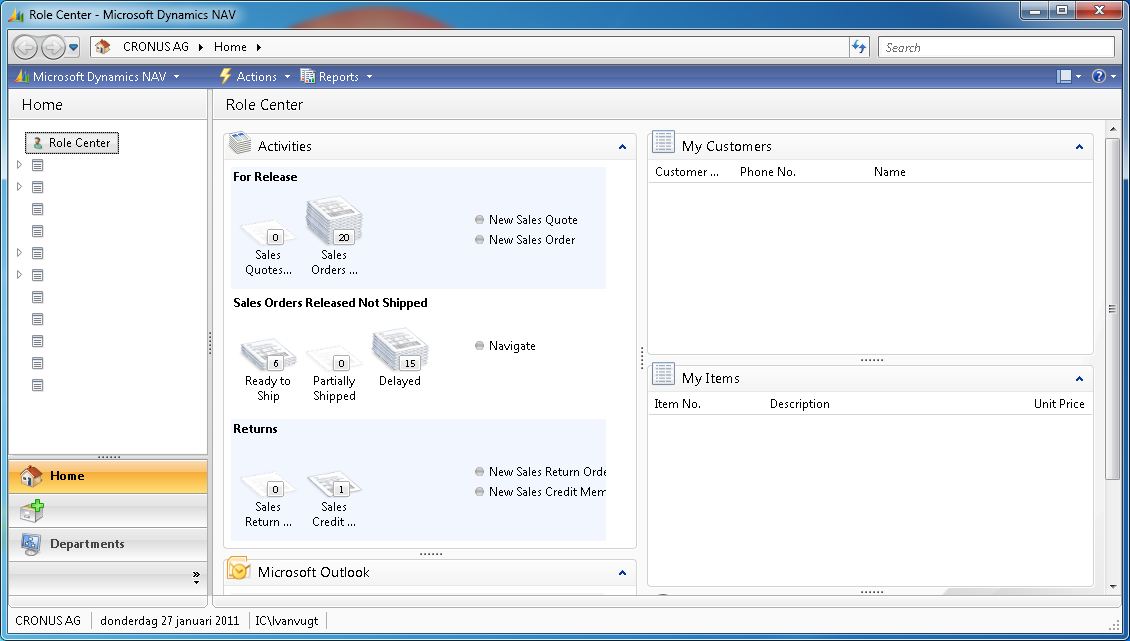The image size is (1130, 641).
Task: Sort by the Customer No. column header
Action: (x=687, y=172)
